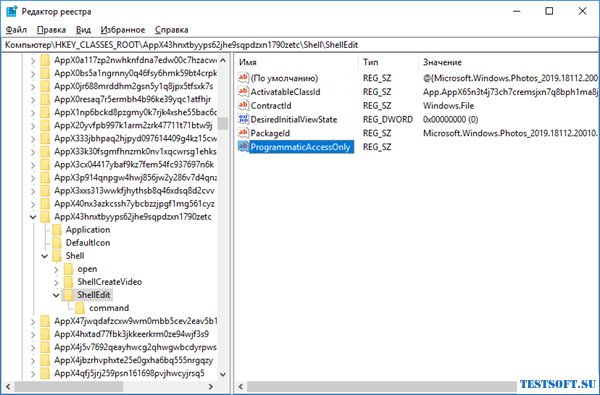Screen dimensions: 600x395
Task: Collapse the AppX43hnxtbyyps62jhe9sqpdzxn1790zetc key
Action: [x=33, y=217]
